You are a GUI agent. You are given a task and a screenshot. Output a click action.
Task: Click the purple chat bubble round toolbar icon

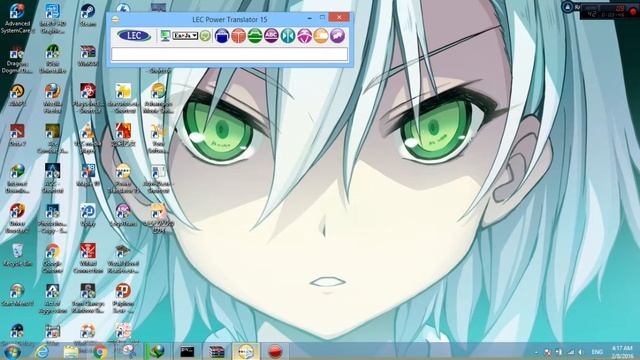(x=338, y=36)
